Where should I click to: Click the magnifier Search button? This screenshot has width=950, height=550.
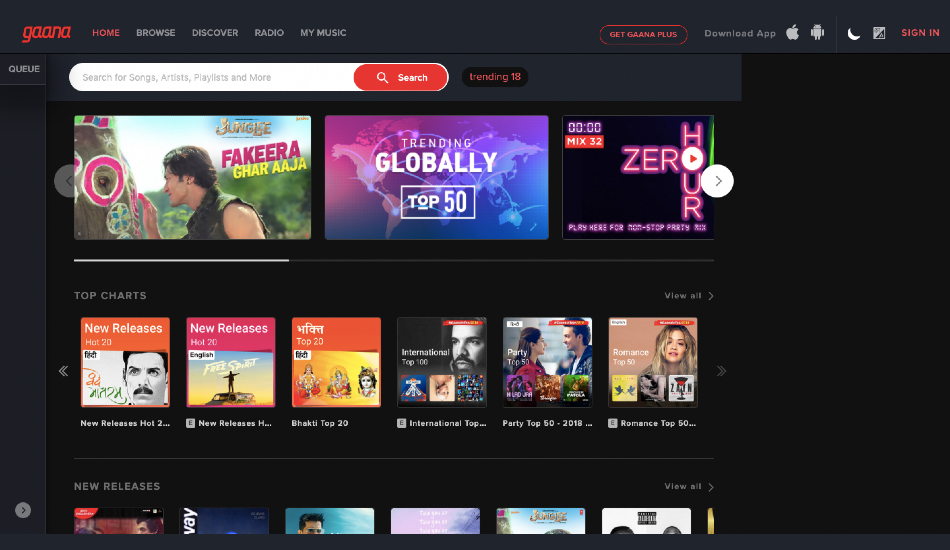tap(401, 78)
